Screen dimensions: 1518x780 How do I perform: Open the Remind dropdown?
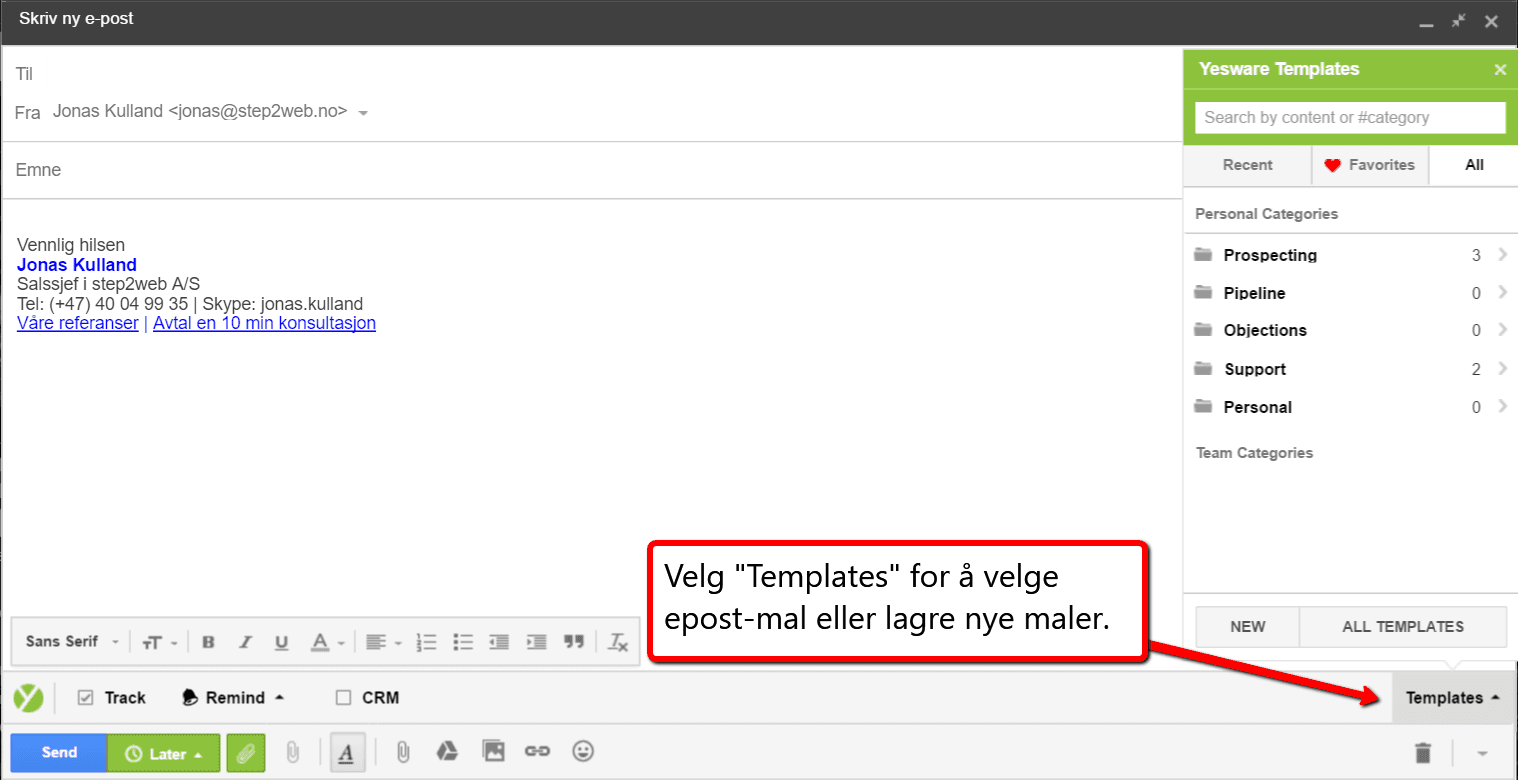pyautogui.click(x=231, y=698)
